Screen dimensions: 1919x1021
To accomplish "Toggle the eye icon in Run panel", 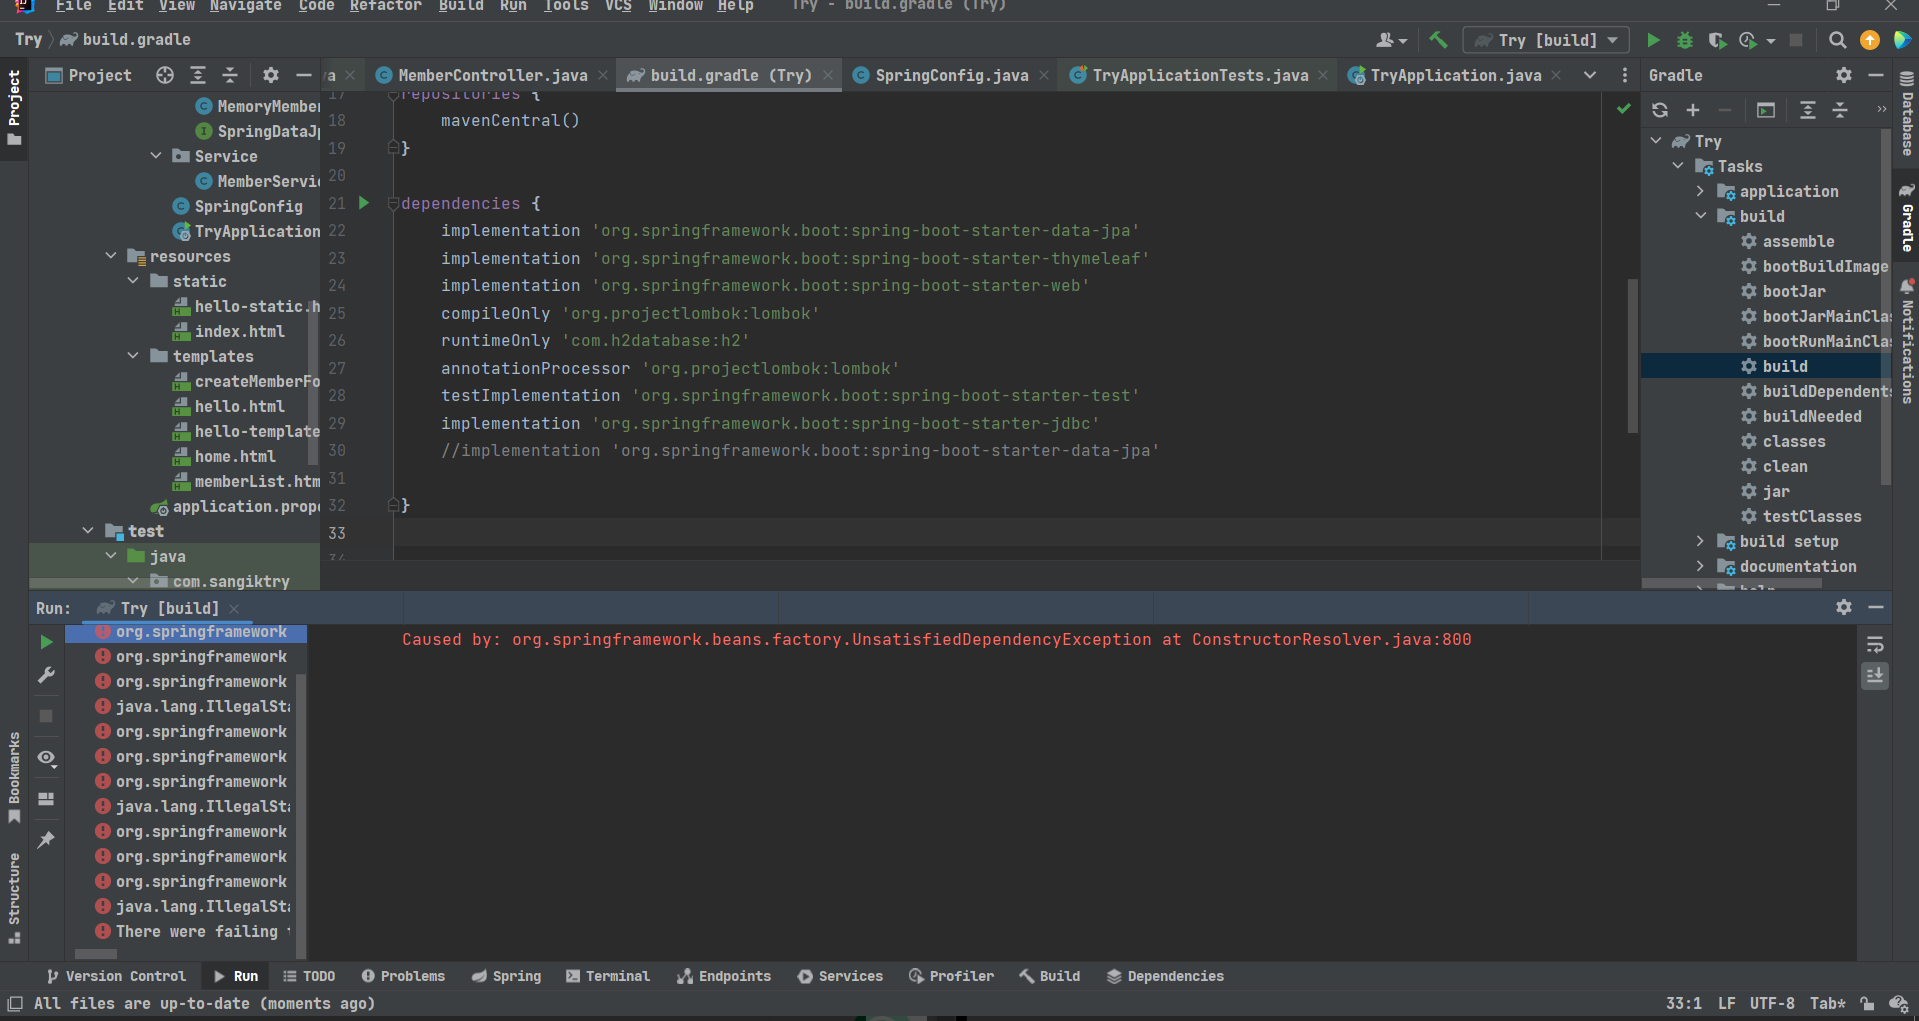I will pyautogui.click(x=46, y=758).
